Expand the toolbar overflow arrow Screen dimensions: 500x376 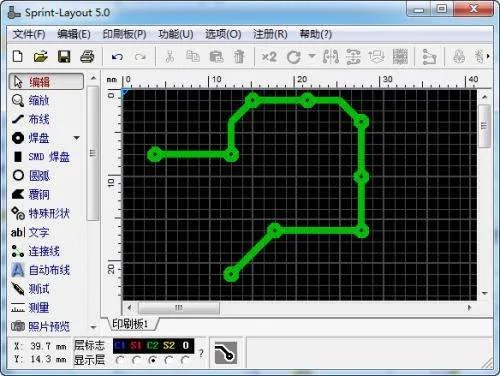(488, 56)
